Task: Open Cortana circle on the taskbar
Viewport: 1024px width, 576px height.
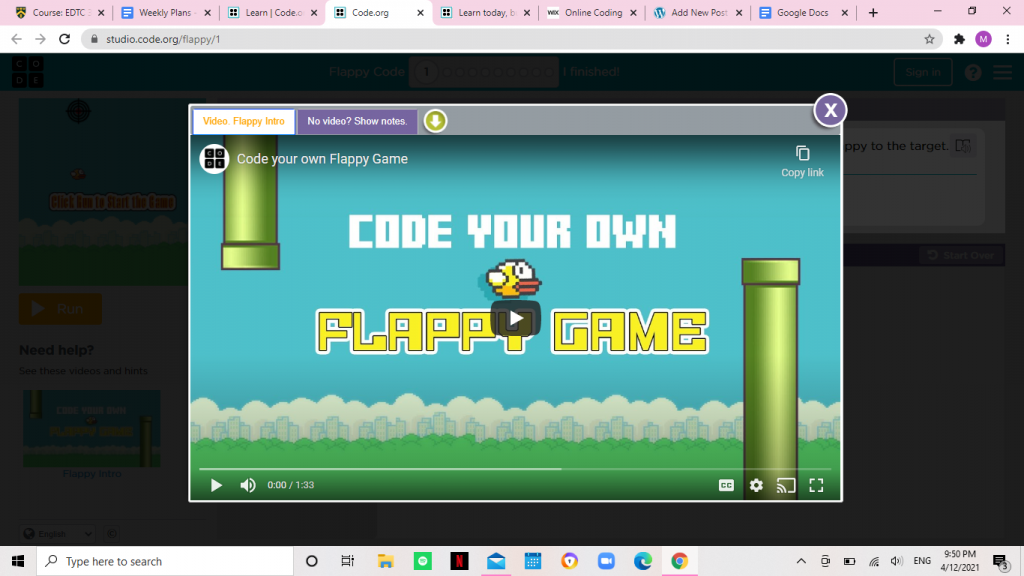Action: (x=312, y=561)
